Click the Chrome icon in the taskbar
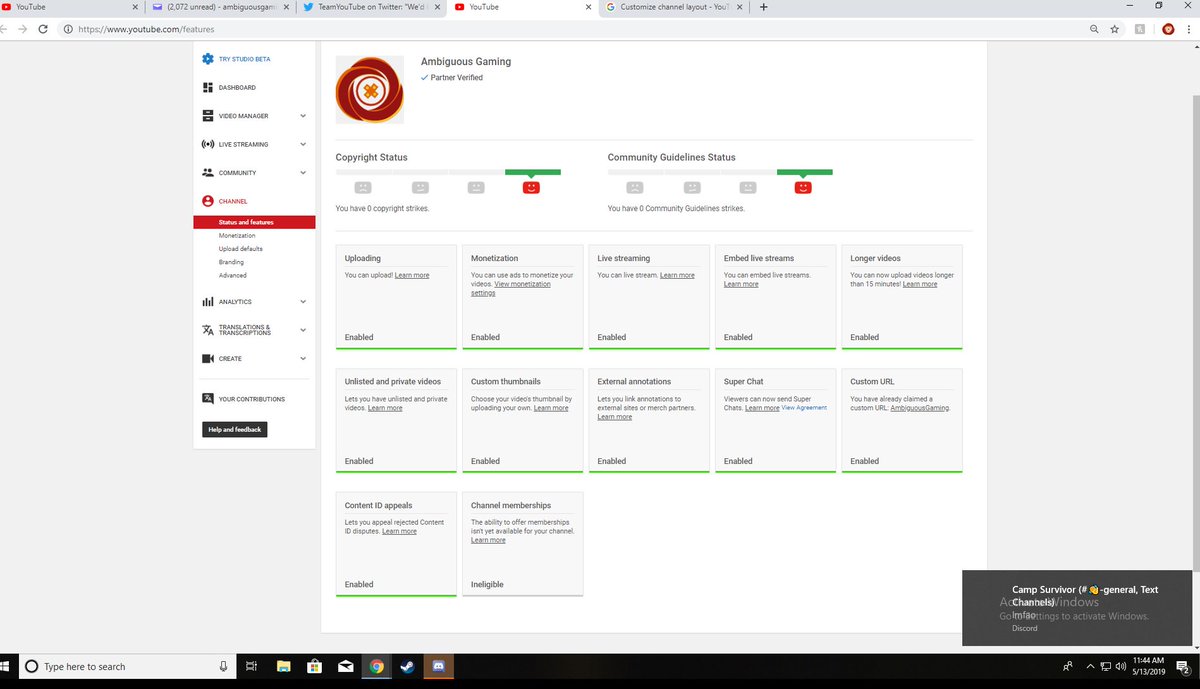 pos(377,666)
